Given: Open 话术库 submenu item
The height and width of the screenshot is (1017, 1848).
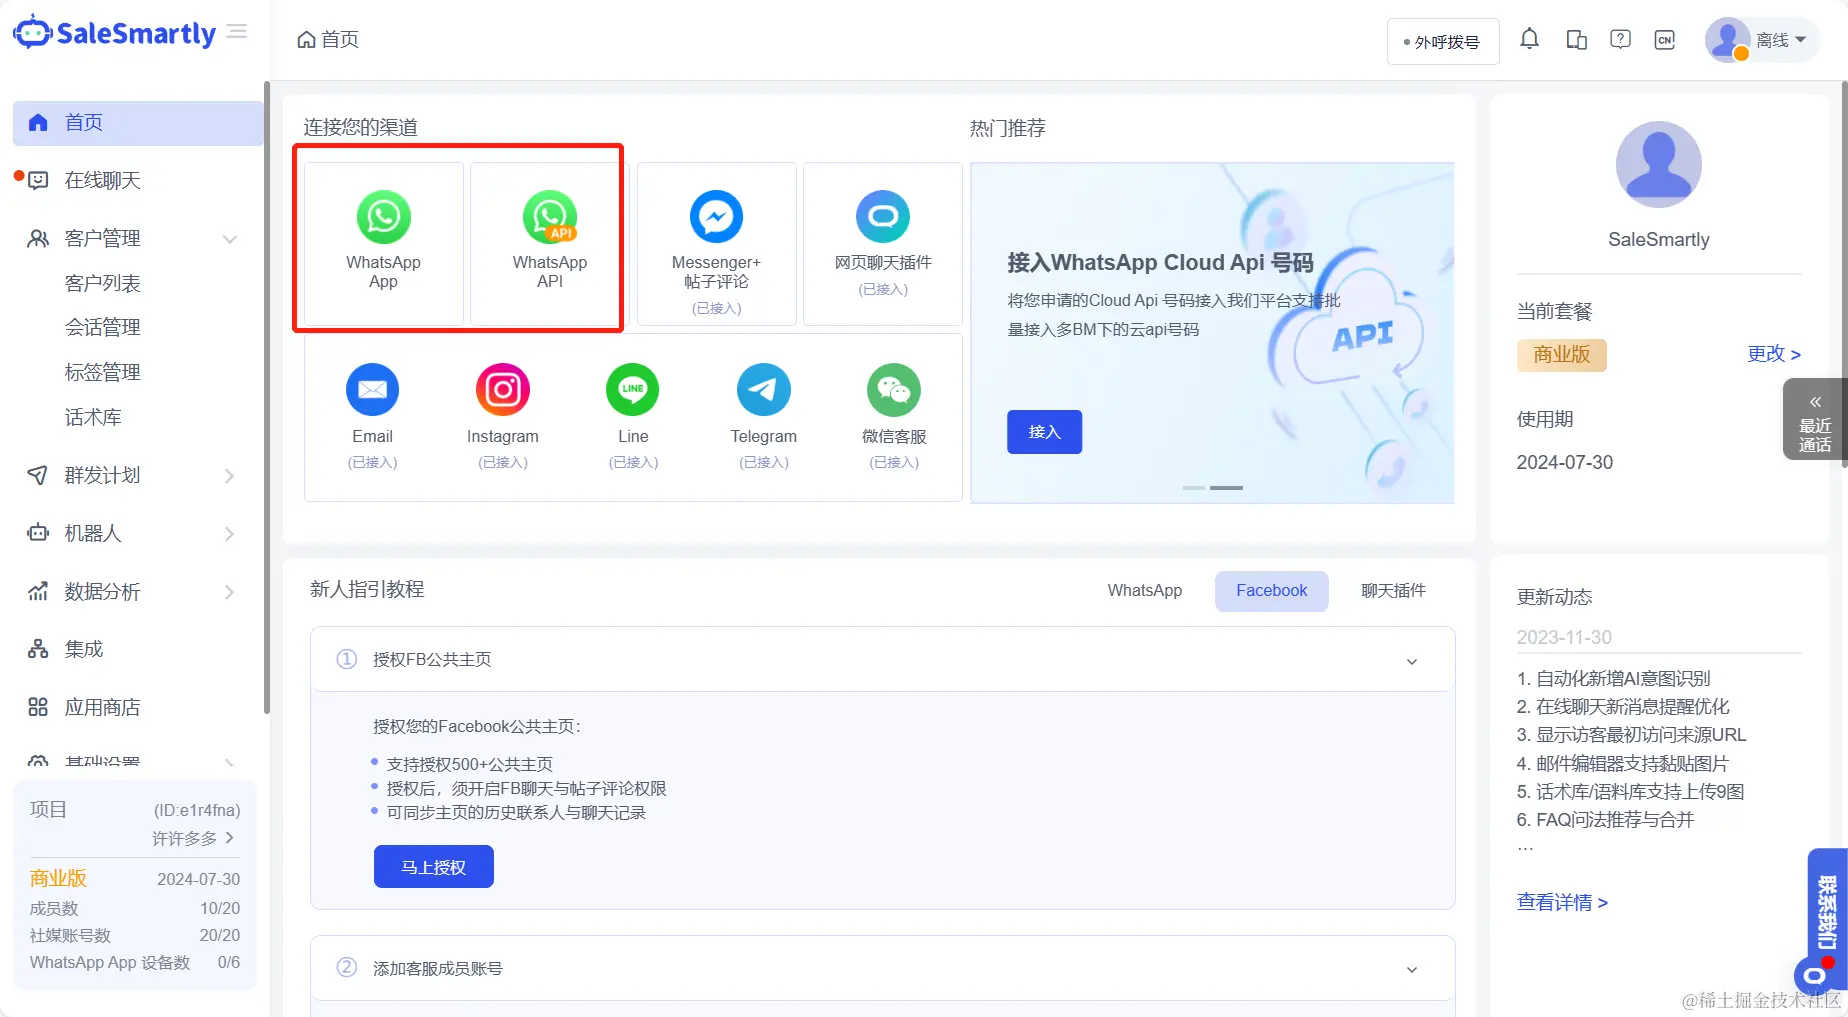Looking at the screenshot, I should click(x=93, y=417).
